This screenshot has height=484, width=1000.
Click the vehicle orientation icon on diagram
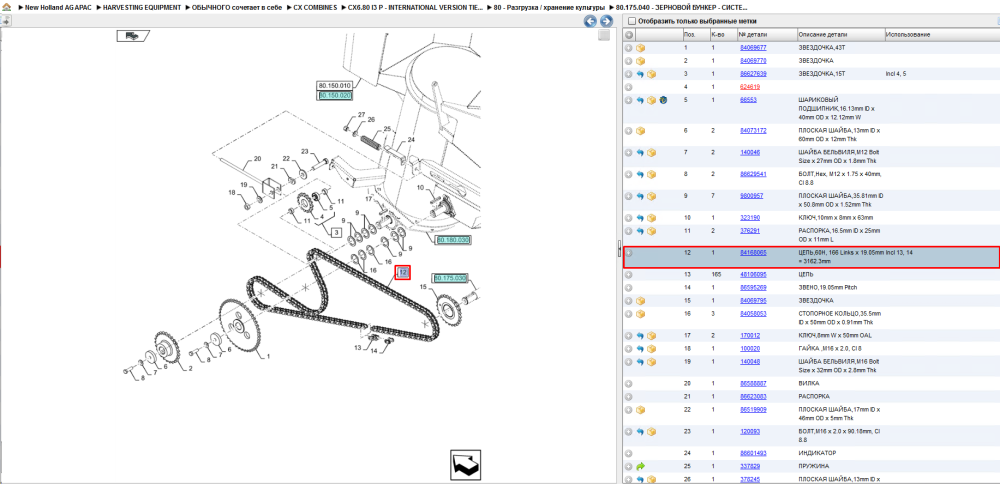pyautogui.click(x=133, y=36)
